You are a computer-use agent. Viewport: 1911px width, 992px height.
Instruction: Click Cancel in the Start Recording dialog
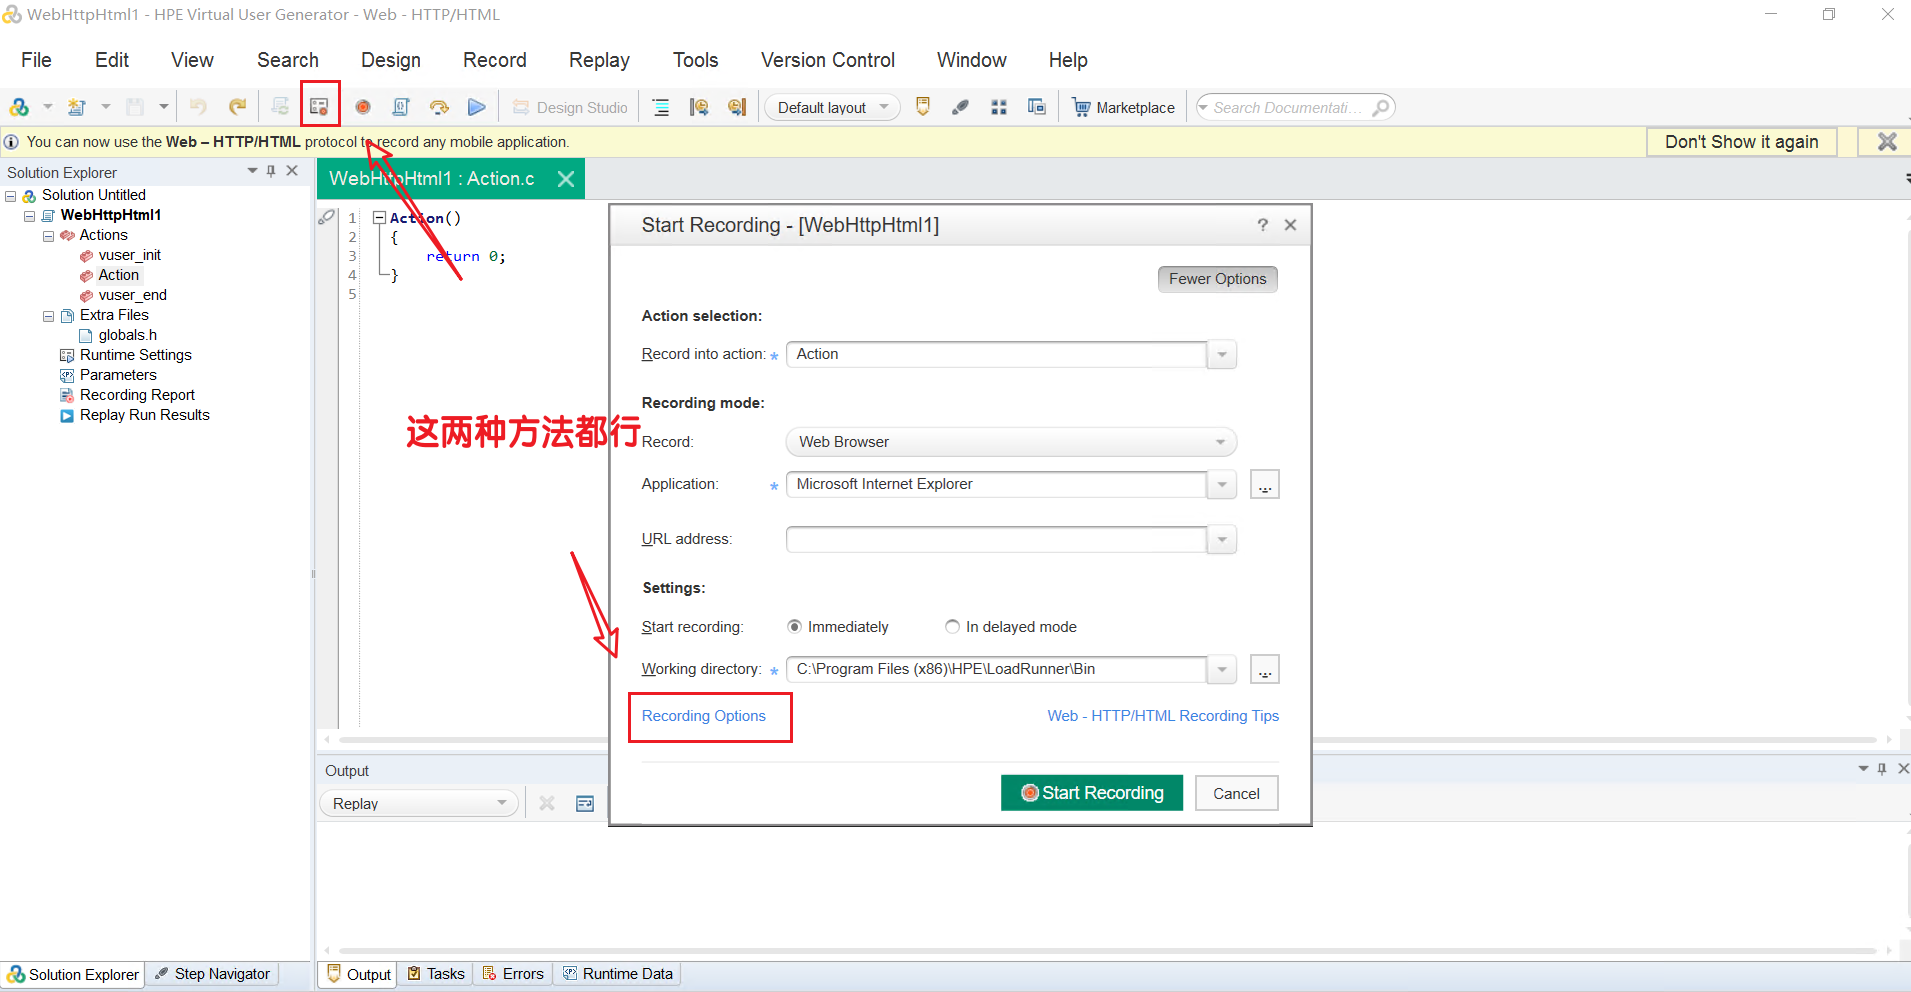pyautogui.click(x=1236, y=793)
